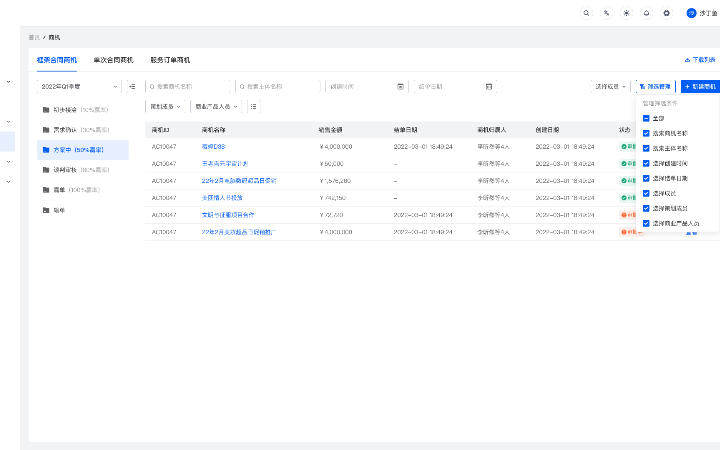Viewport: 720px width, 450px height.
Task: Switch to the 单次合同商机 tab
Action: click(113, 60)
